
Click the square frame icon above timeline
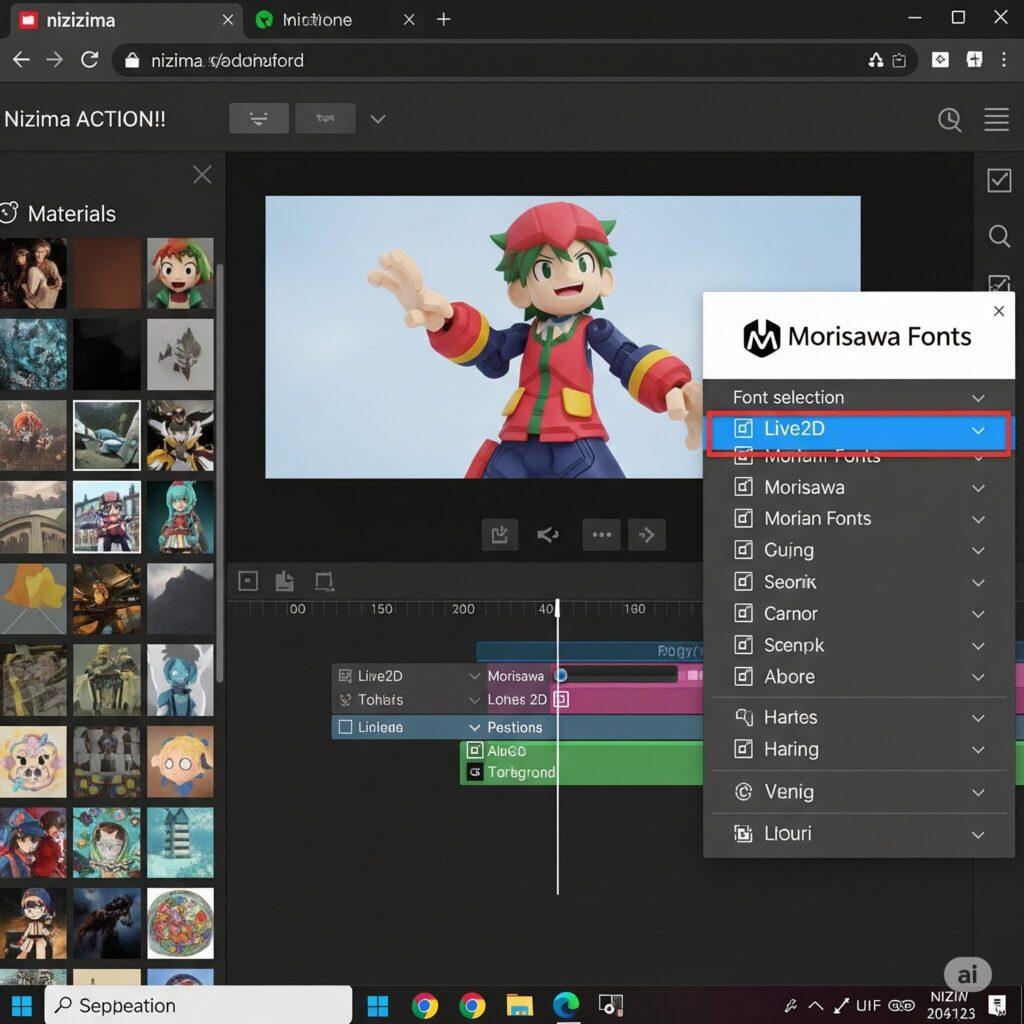248,581
